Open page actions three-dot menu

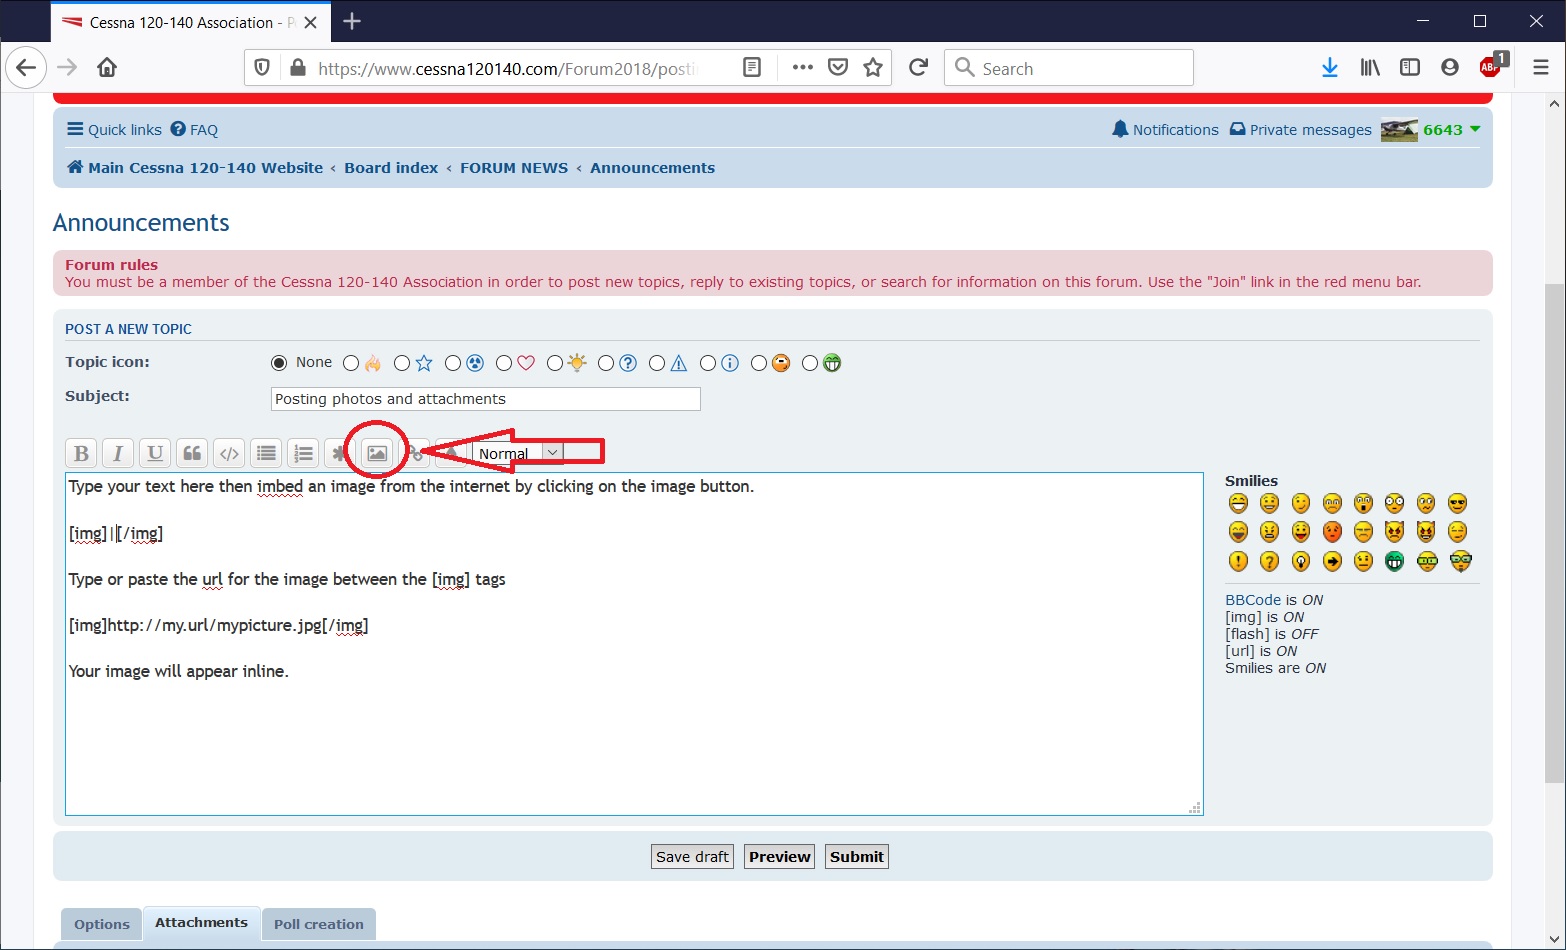(802, 68)
